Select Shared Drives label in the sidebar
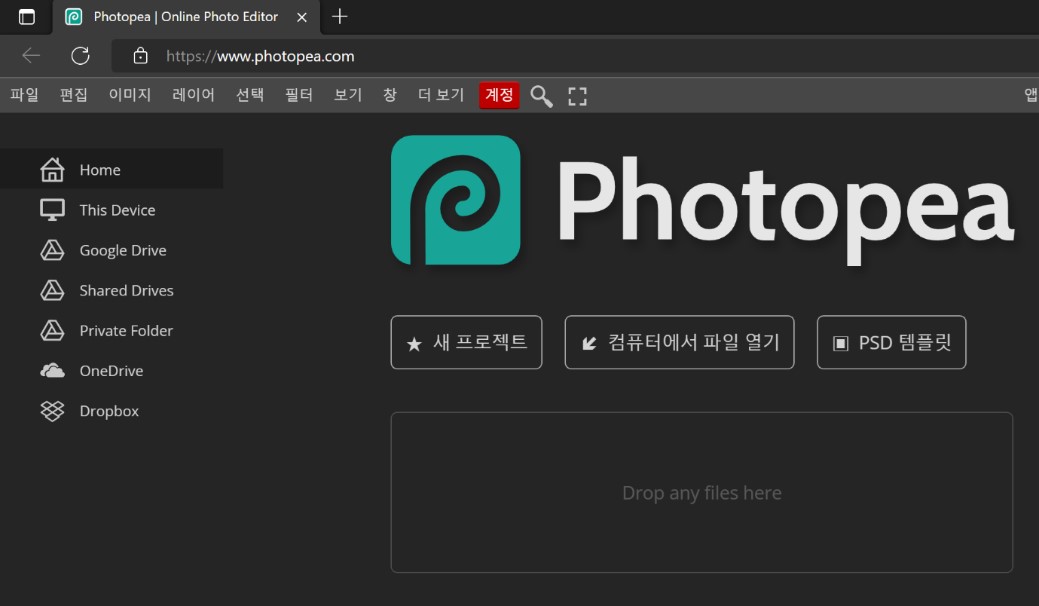This screenshot has width=1039, height=606. tap(127, 290)
